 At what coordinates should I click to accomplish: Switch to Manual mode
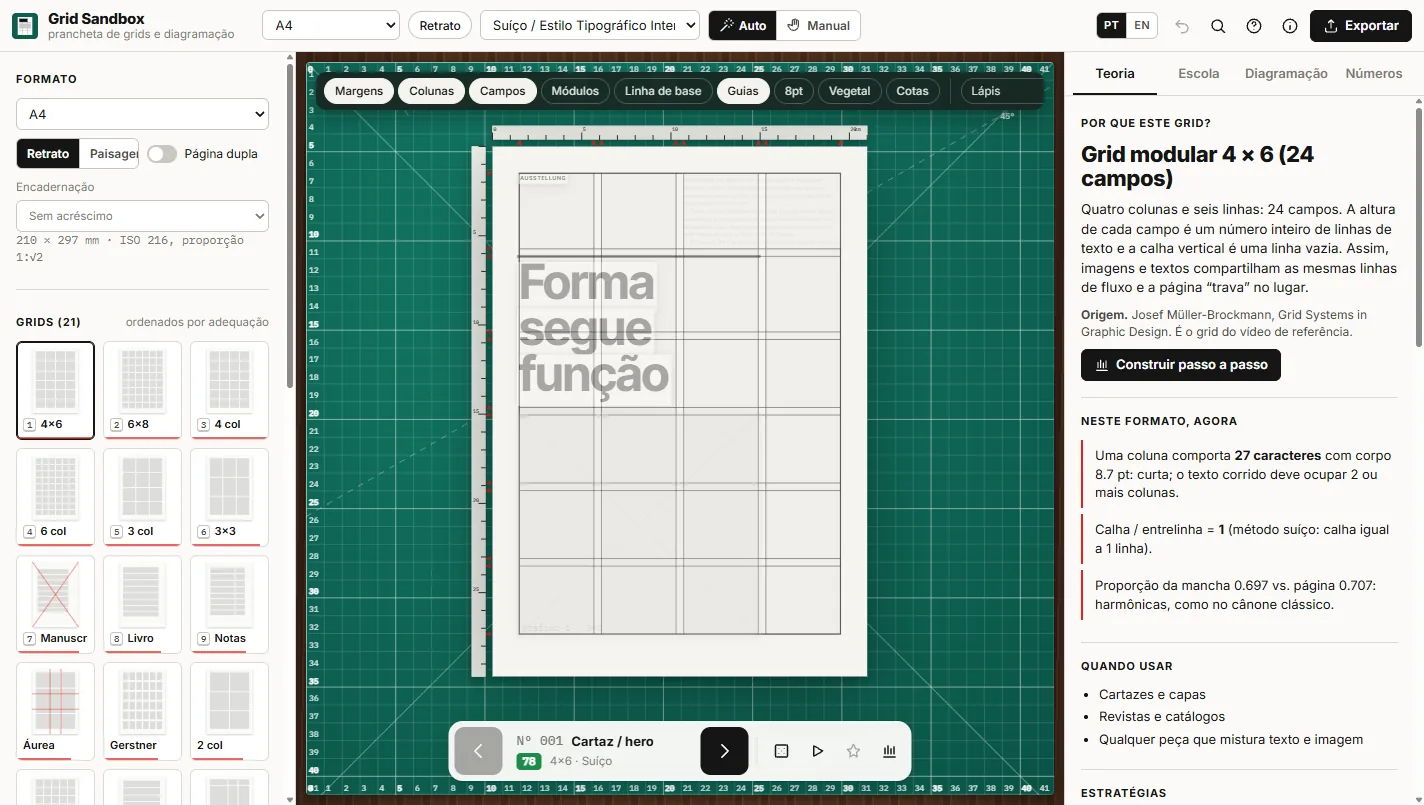pos(817,26)
